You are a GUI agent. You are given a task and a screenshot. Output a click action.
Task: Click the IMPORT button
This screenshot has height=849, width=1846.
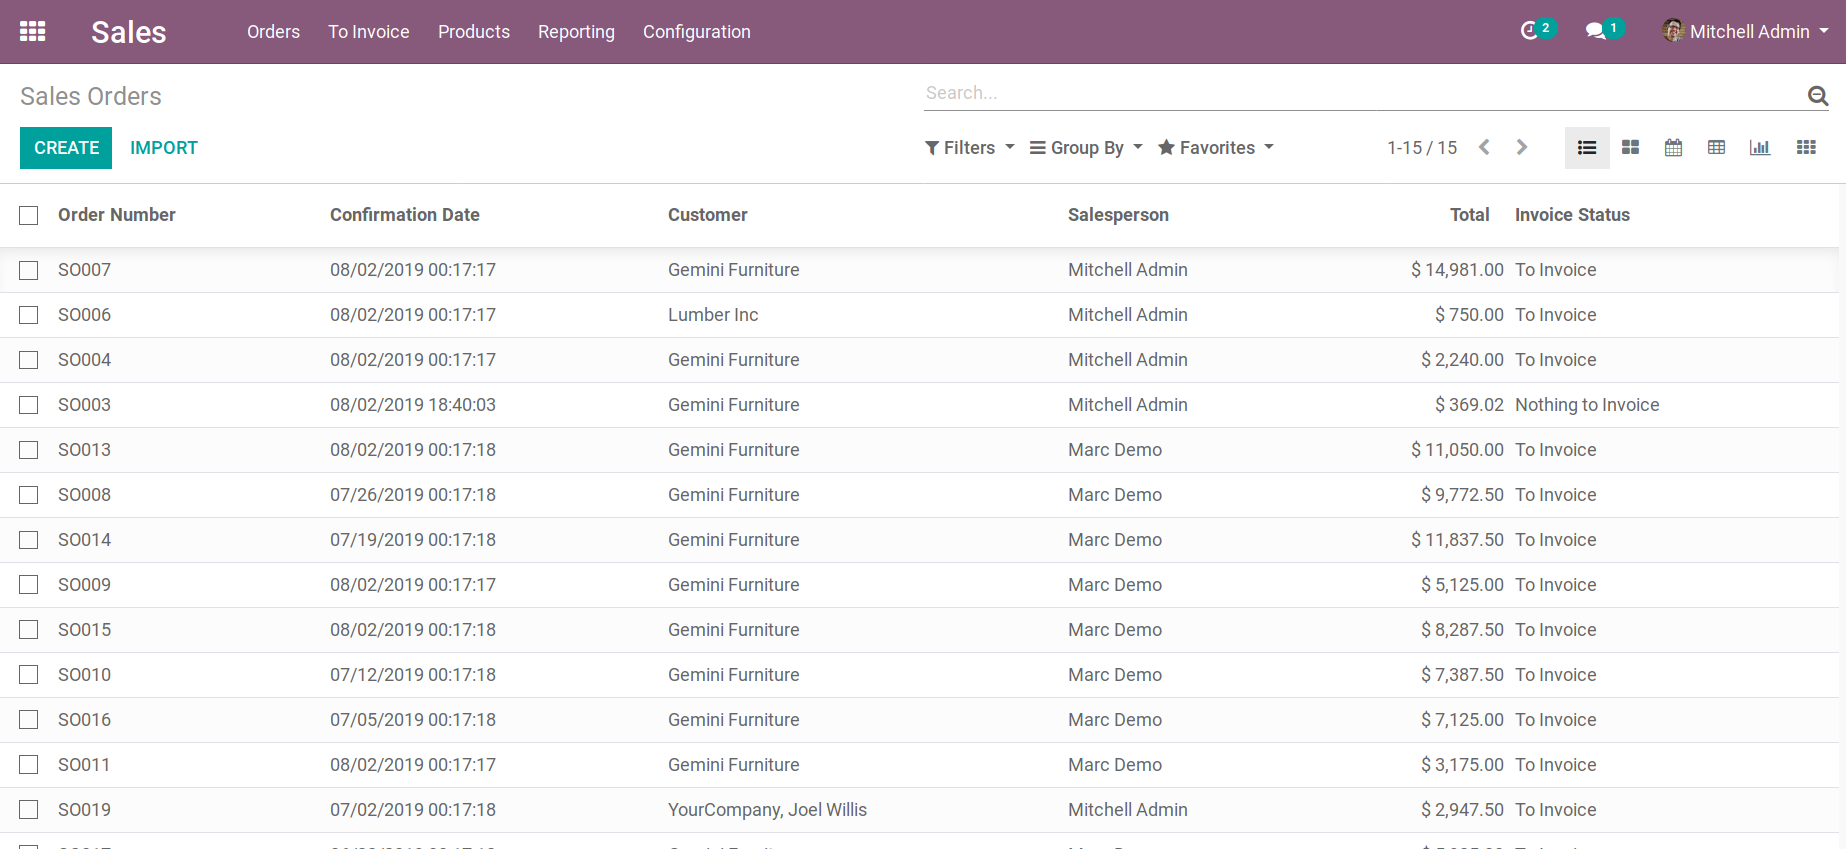[x=164, y=148]
